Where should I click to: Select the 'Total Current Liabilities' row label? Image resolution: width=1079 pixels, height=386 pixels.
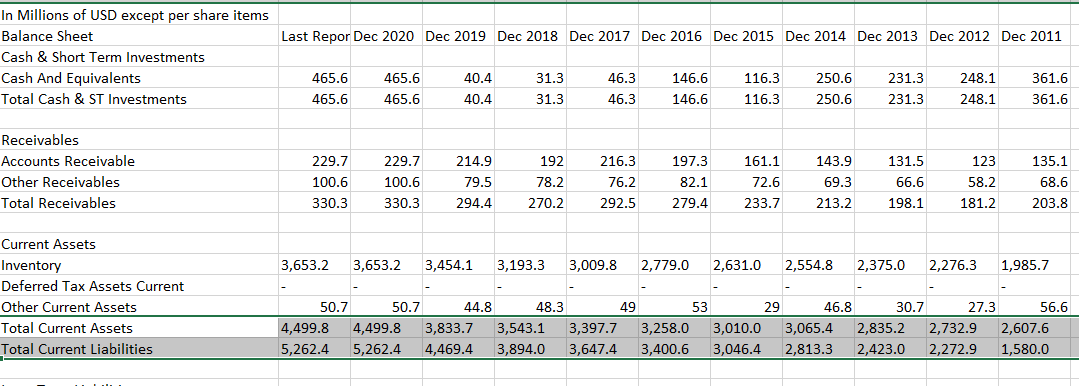click(140, 349)
